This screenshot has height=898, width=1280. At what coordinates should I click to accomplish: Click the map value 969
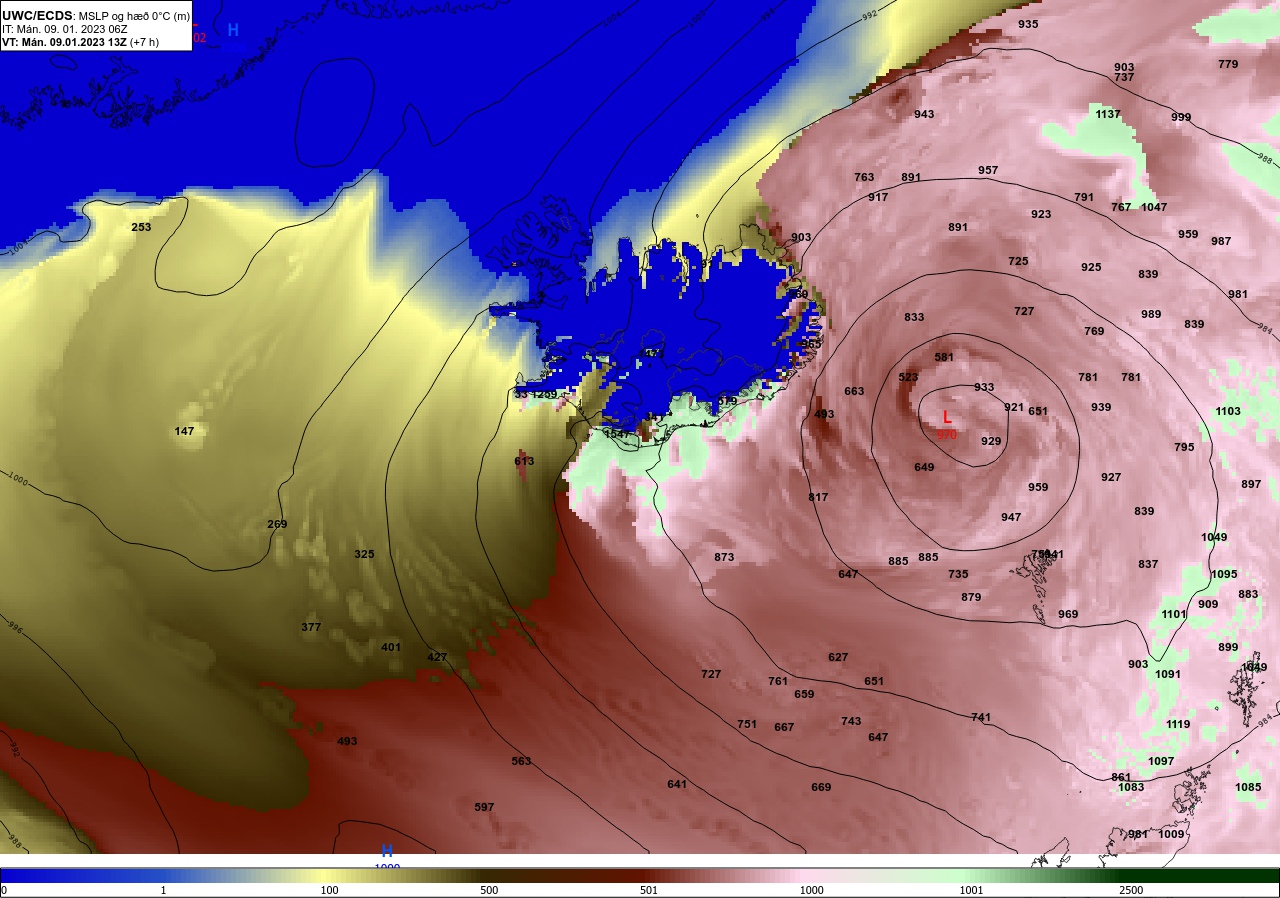pos(1068,614)
